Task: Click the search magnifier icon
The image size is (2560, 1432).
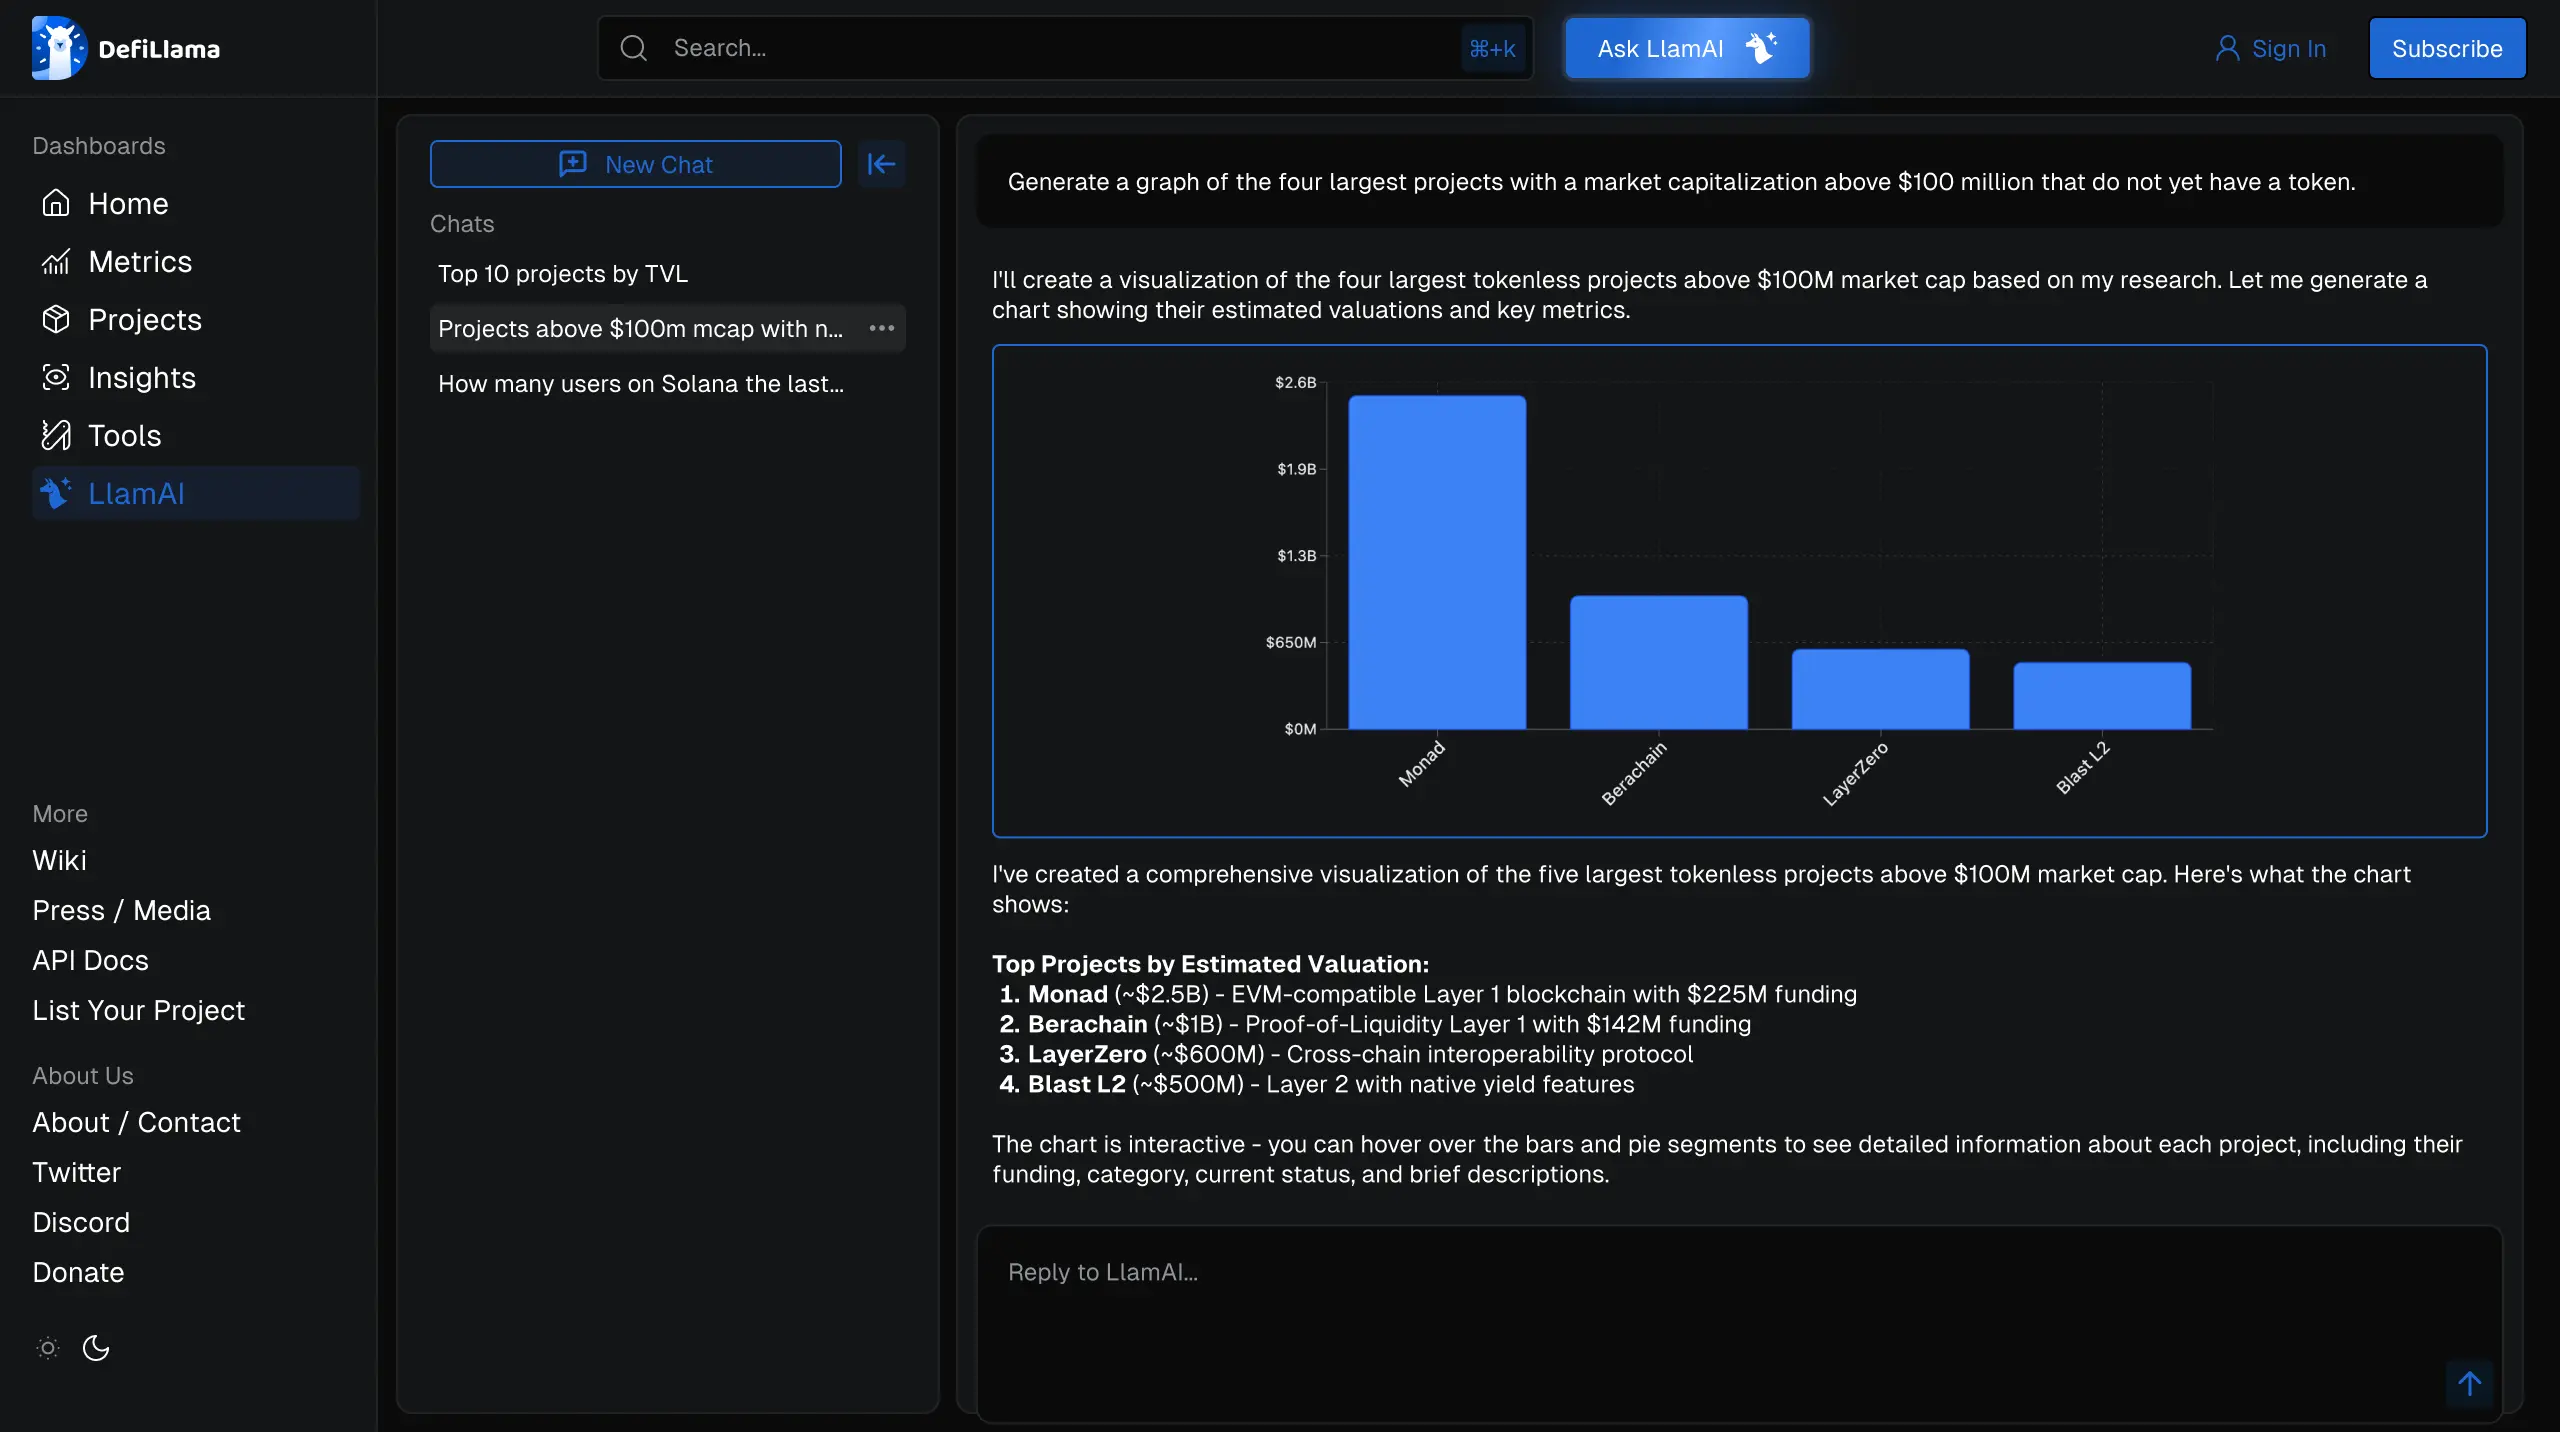Action: coord(633,48)
